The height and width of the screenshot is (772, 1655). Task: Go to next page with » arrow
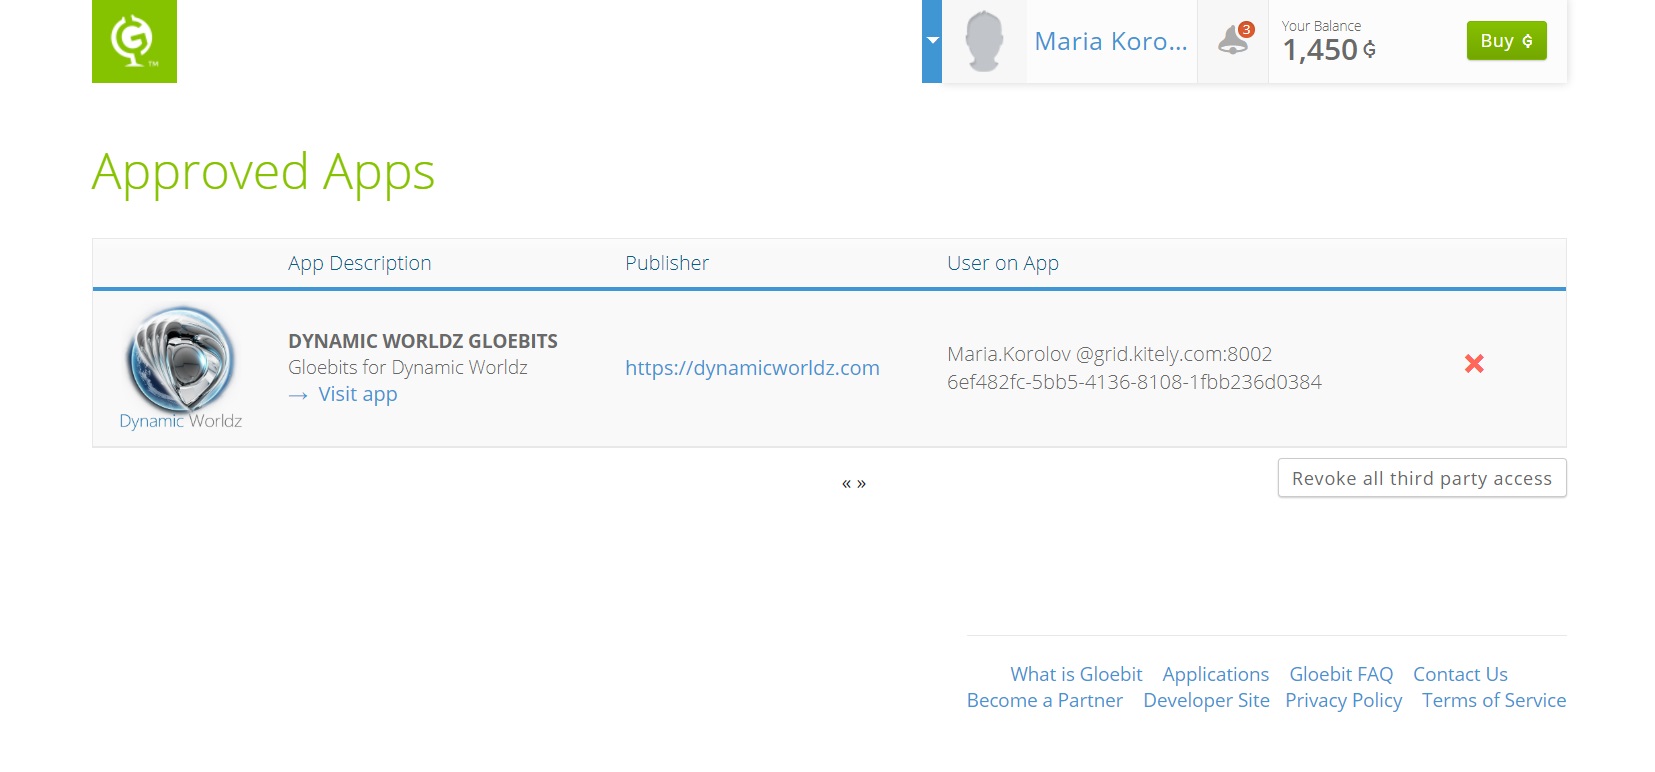861,484
